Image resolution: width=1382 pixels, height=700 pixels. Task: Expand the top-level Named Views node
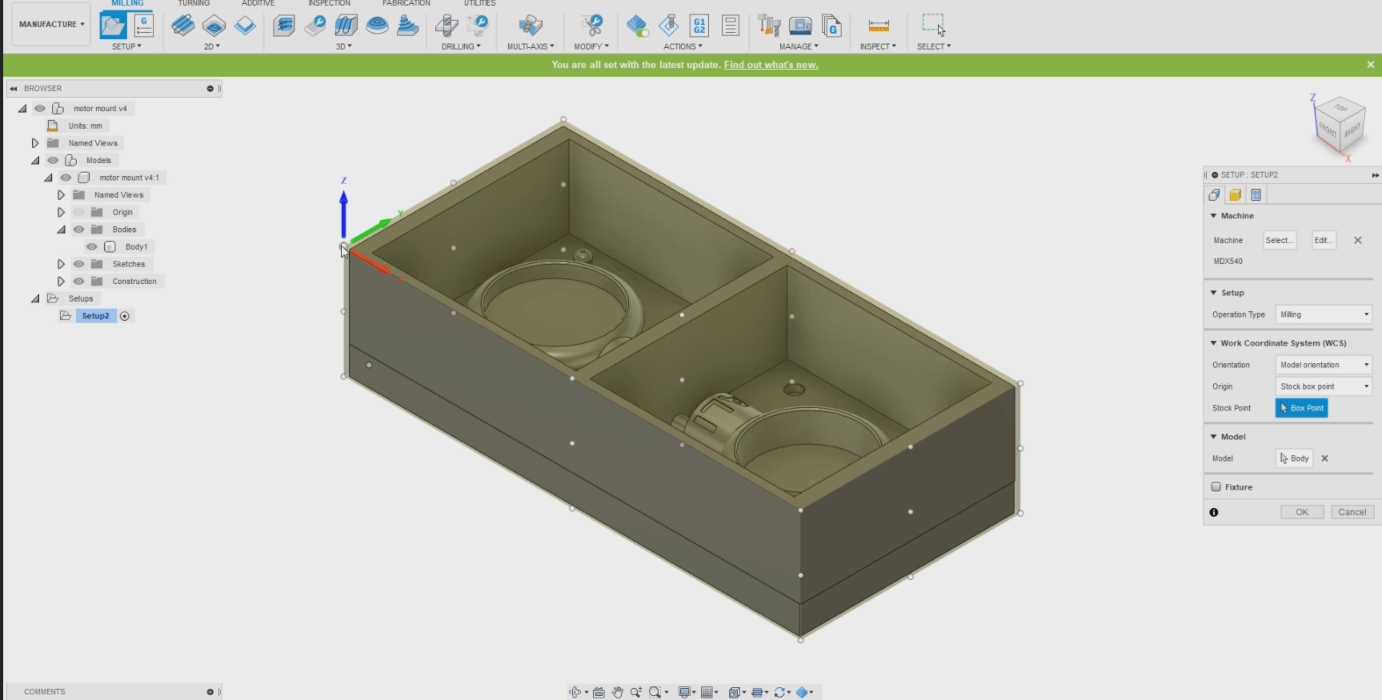point(35,143)
